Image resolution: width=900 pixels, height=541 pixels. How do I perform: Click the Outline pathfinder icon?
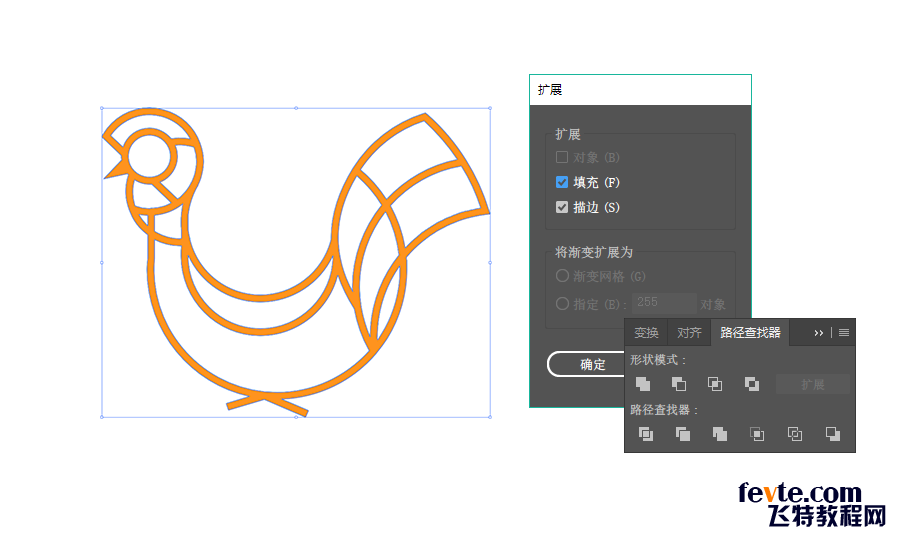tap(794, 434)
